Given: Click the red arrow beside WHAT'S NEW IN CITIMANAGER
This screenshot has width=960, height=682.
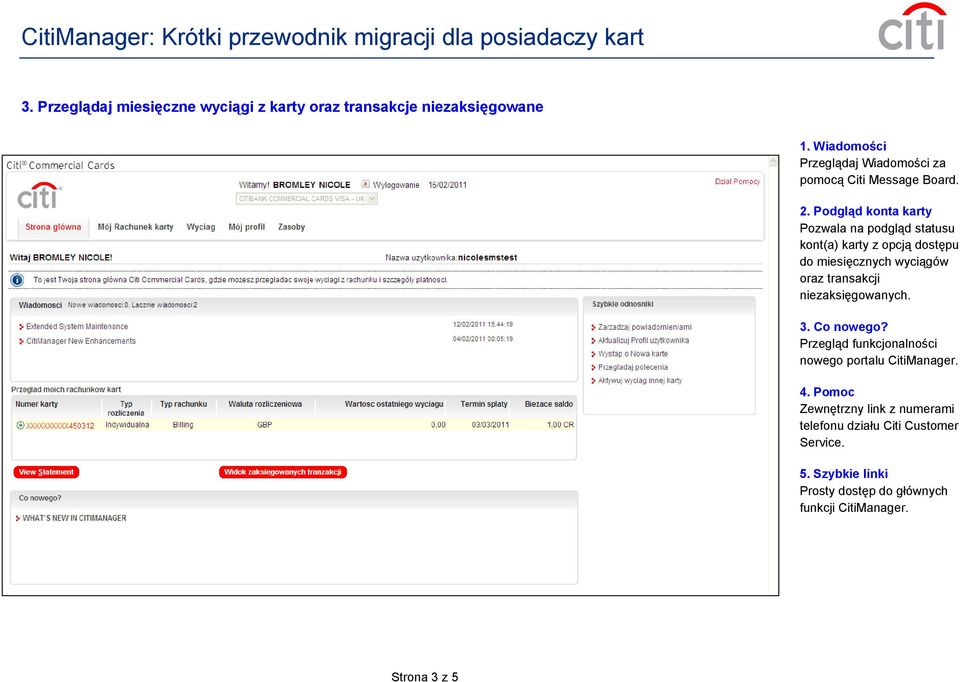Looking at the screenshot, I should [x=18, y=519].
